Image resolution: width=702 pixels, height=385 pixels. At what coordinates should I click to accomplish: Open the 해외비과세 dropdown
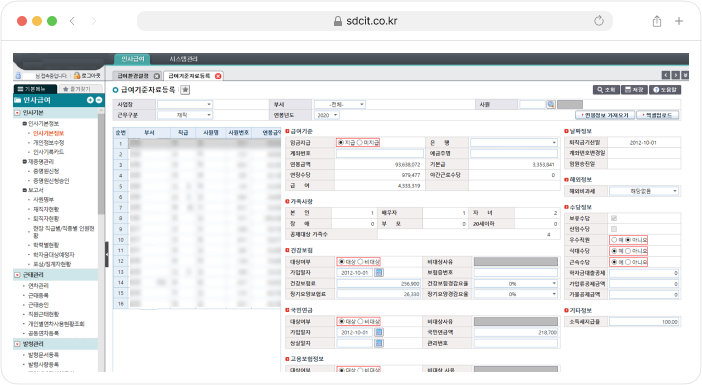pos(644,191)
